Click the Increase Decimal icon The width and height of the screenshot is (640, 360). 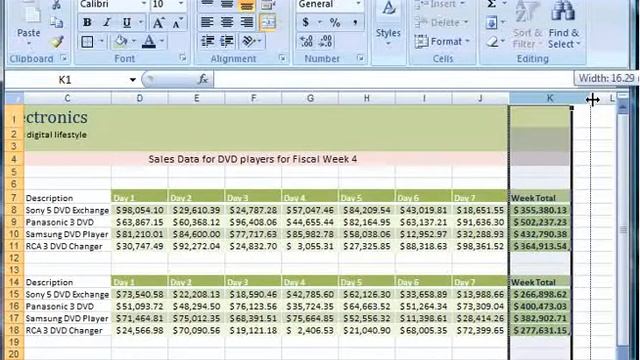click(x=306, y=41)
